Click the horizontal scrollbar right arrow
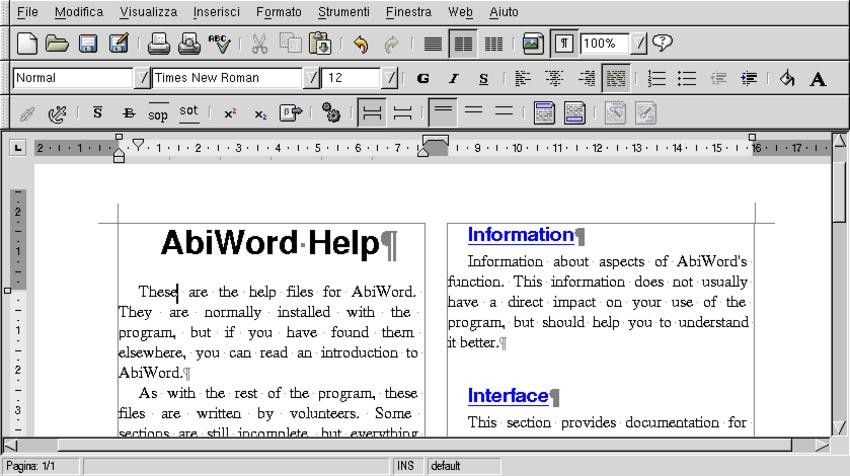Viewport: 850px width, 476px height. (x=822, y=446)
